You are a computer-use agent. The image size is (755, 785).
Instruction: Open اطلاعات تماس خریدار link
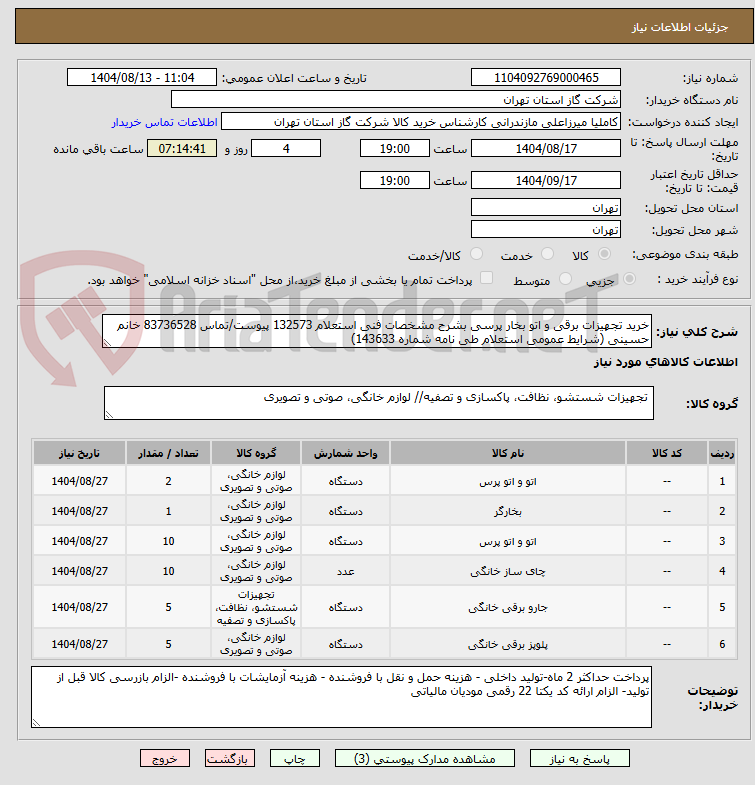coord(164,122)
